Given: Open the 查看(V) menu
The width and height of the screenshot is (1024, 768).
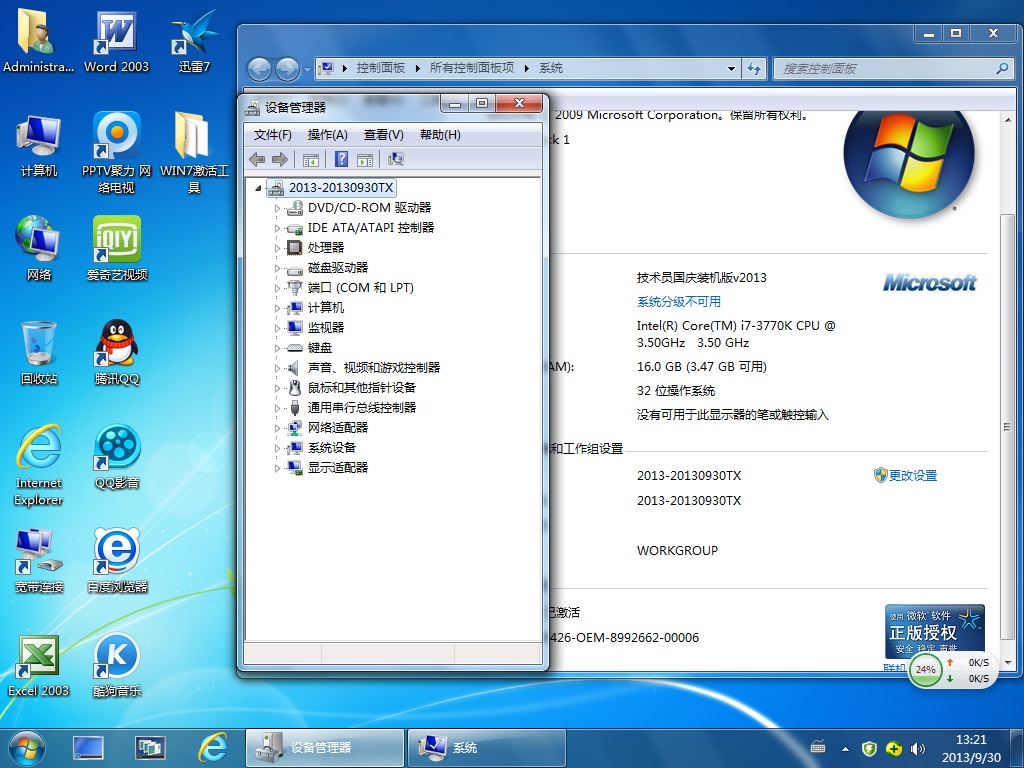Looking at the screenshot, I should 383,135.
